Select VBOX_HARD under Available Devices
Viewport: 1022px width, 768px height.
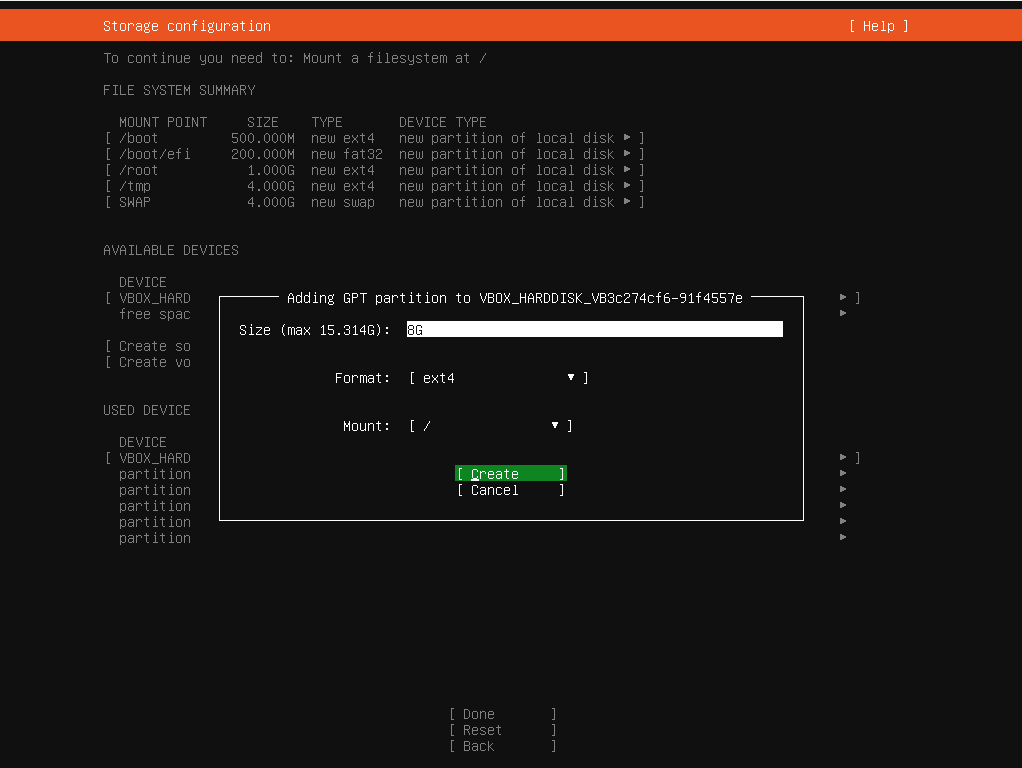pos(154,298)
